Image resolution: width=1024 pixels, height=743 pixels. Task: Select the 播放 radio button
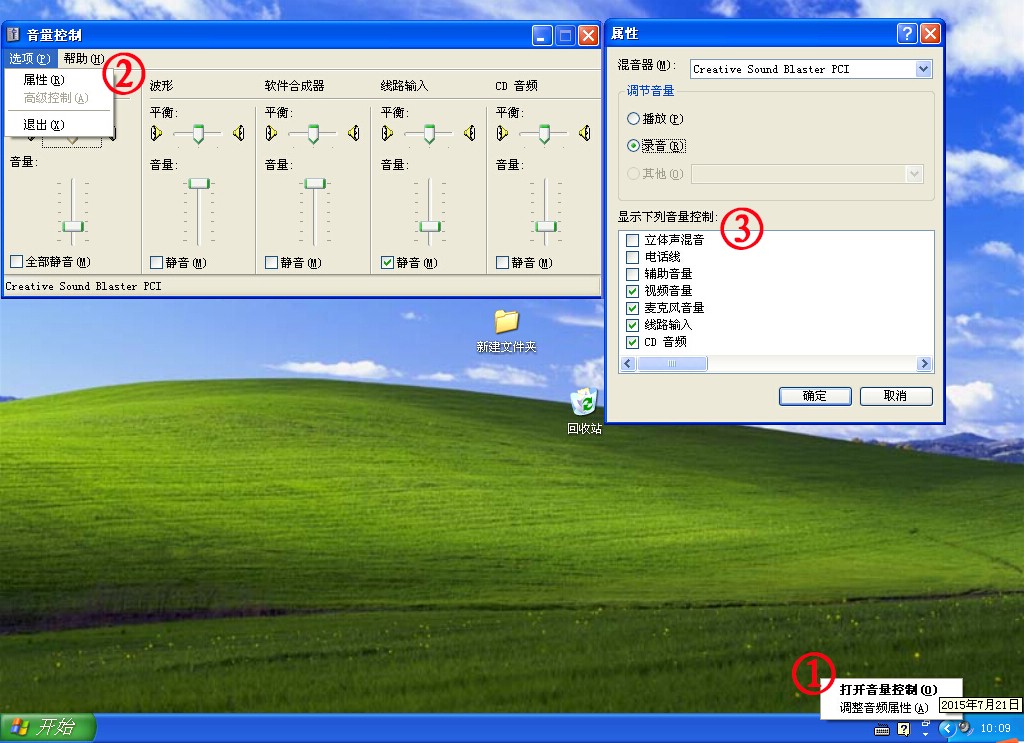click(x=633, y=119)
